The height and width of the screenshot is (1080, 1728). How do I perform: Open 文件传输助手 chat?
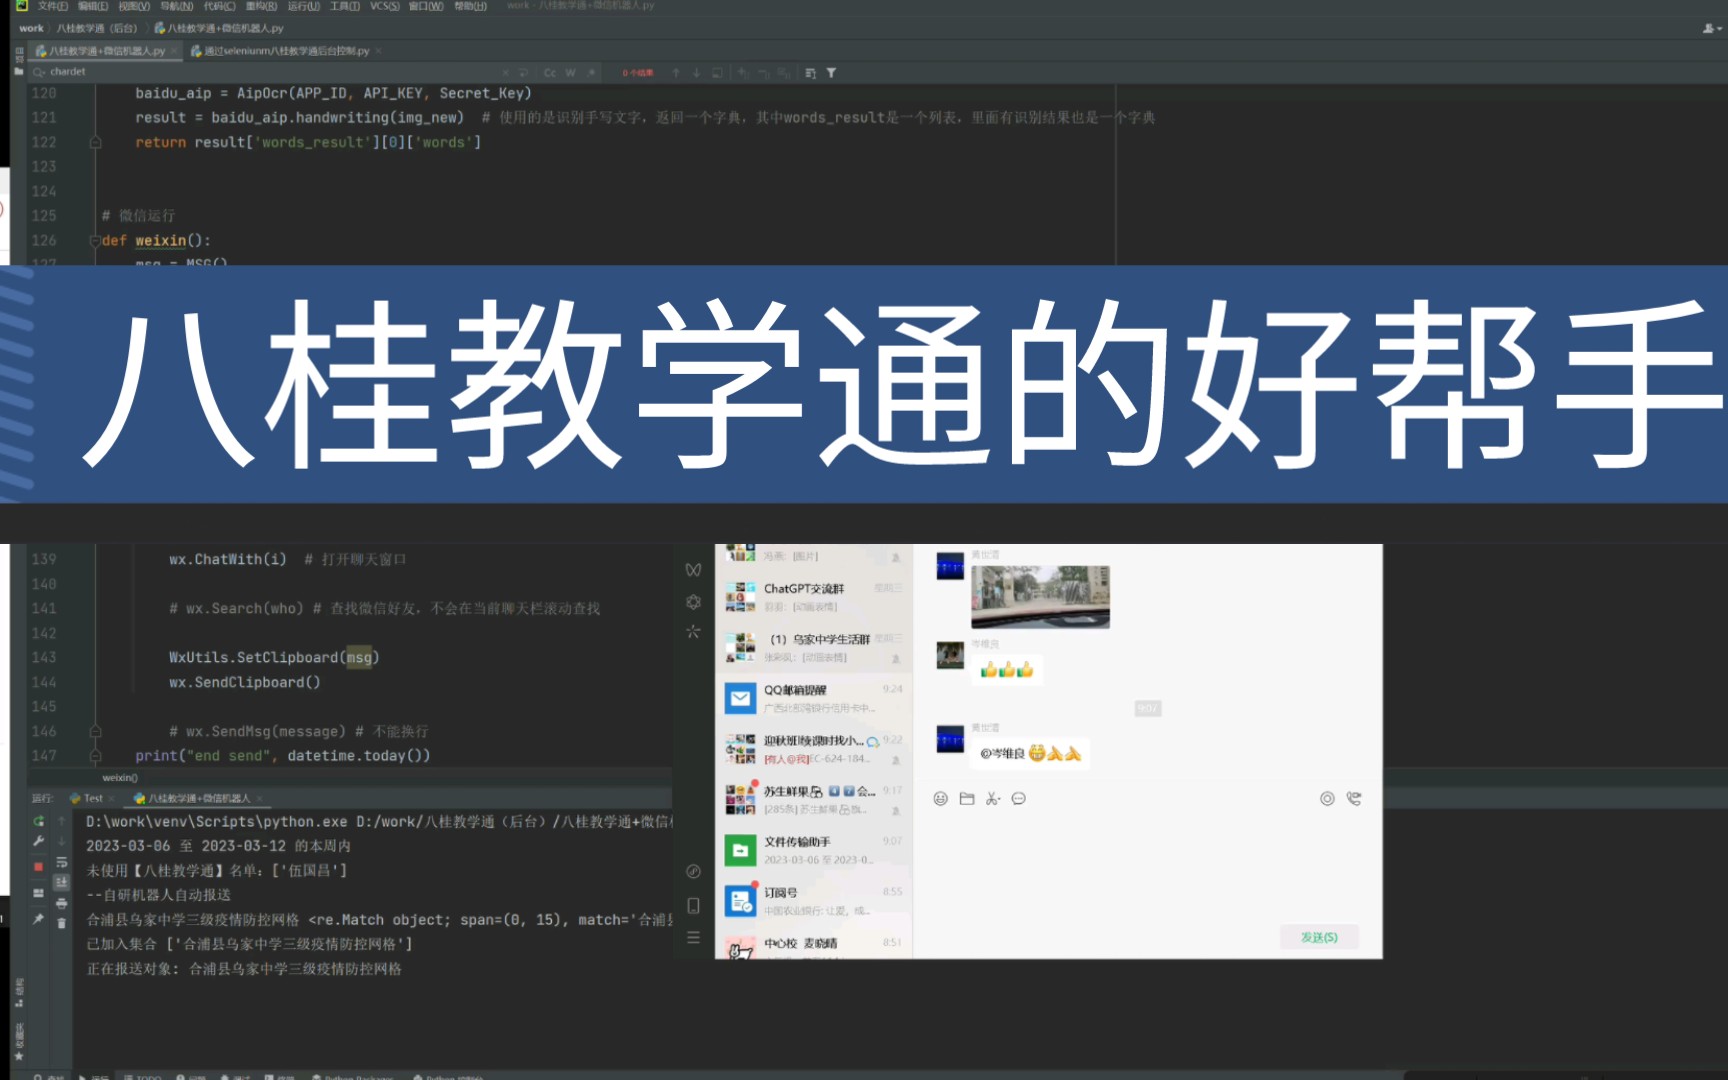pyautogui.click(x=814, y=850)
